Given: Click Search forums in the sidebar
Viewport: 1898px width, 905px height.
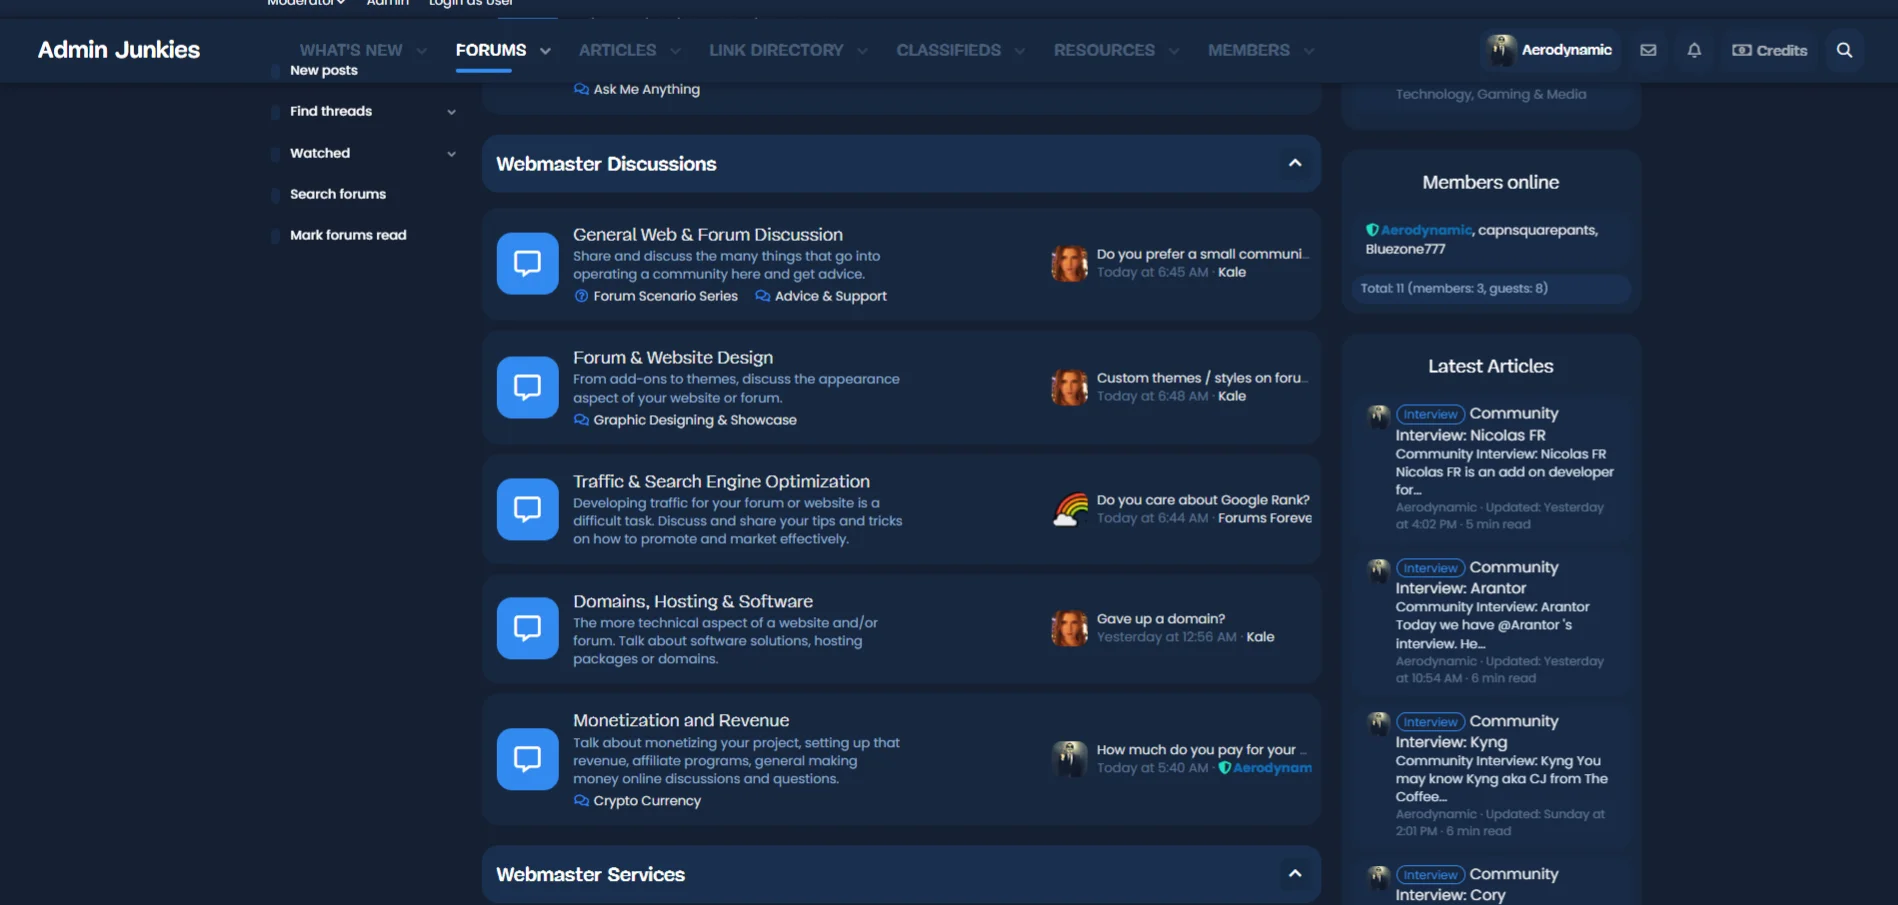Looking at the screenshot, I should point(338,194).
